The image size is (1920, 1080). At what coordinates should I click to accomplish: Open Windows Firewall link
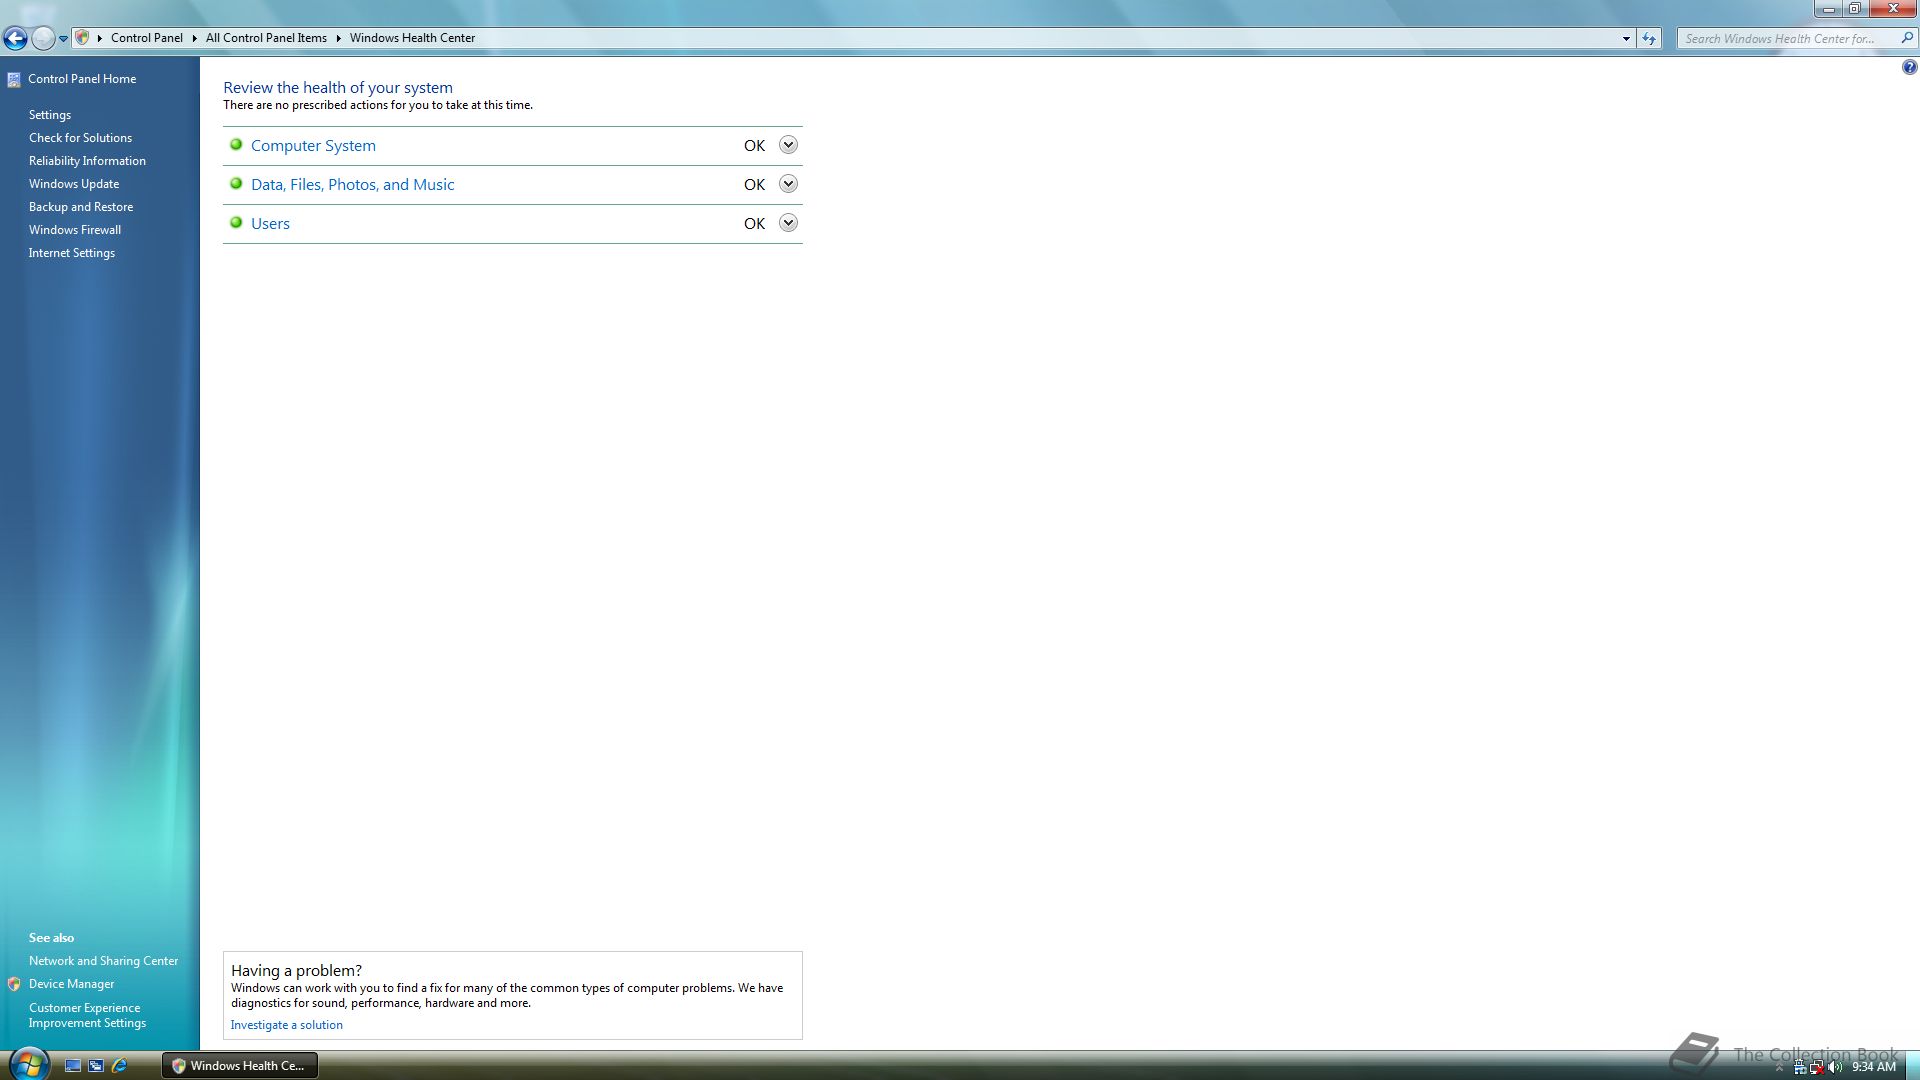coord(75,230)
